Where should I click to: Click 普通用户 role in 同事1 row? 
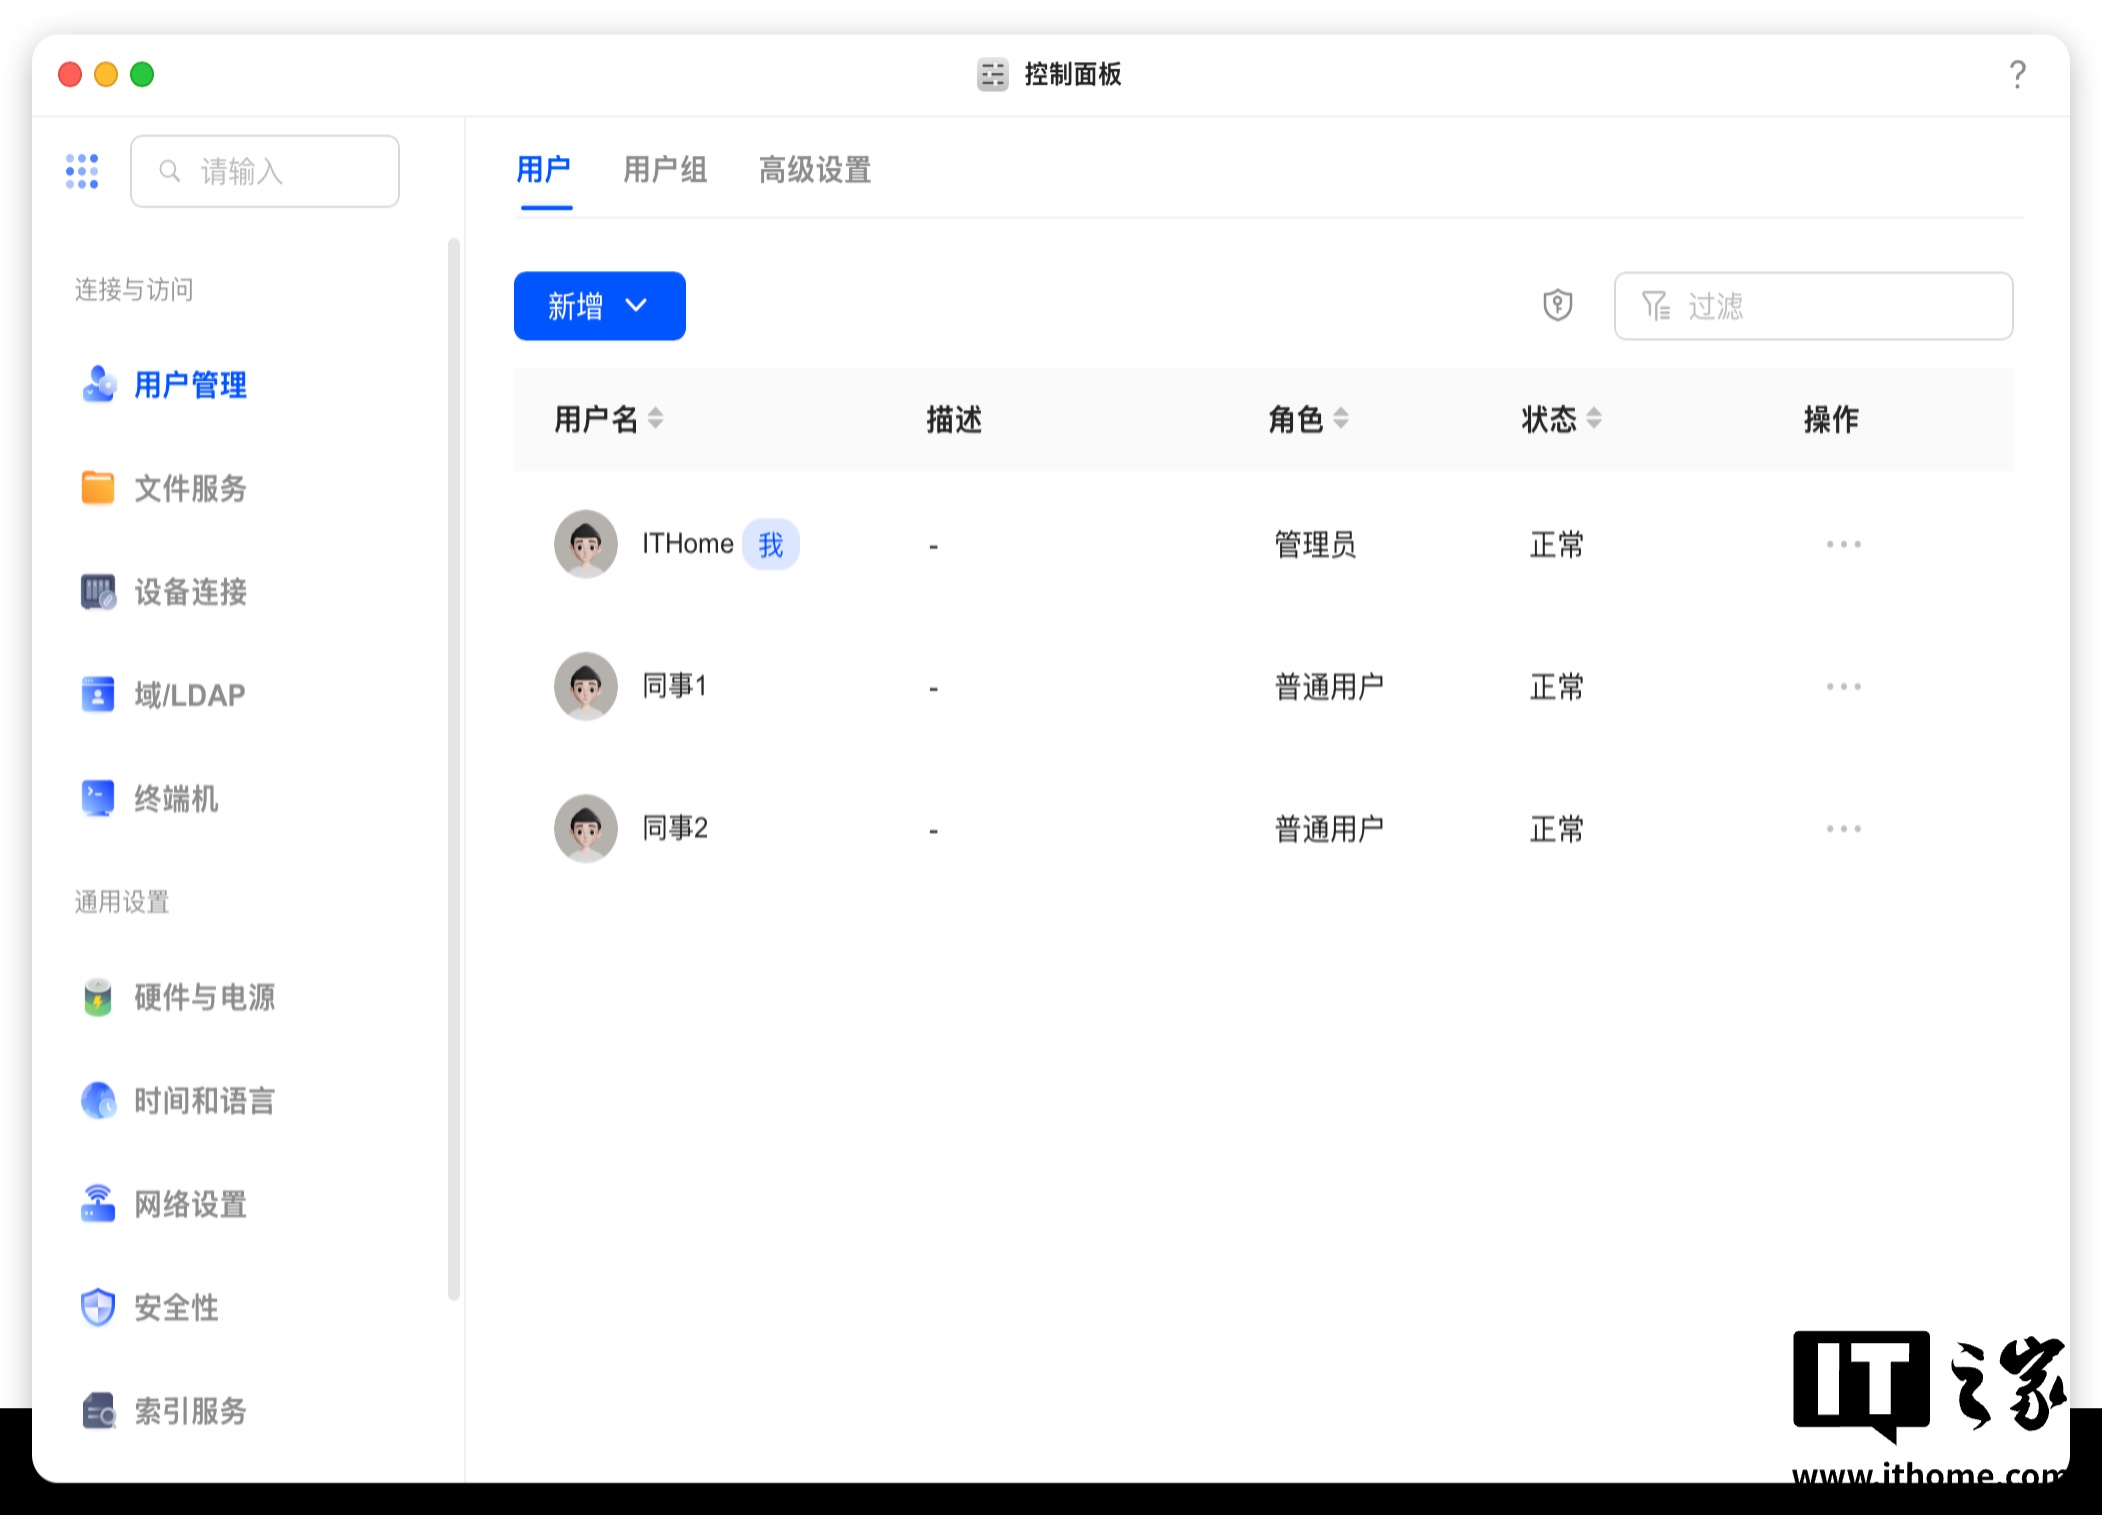click(x=1329, y=687)
